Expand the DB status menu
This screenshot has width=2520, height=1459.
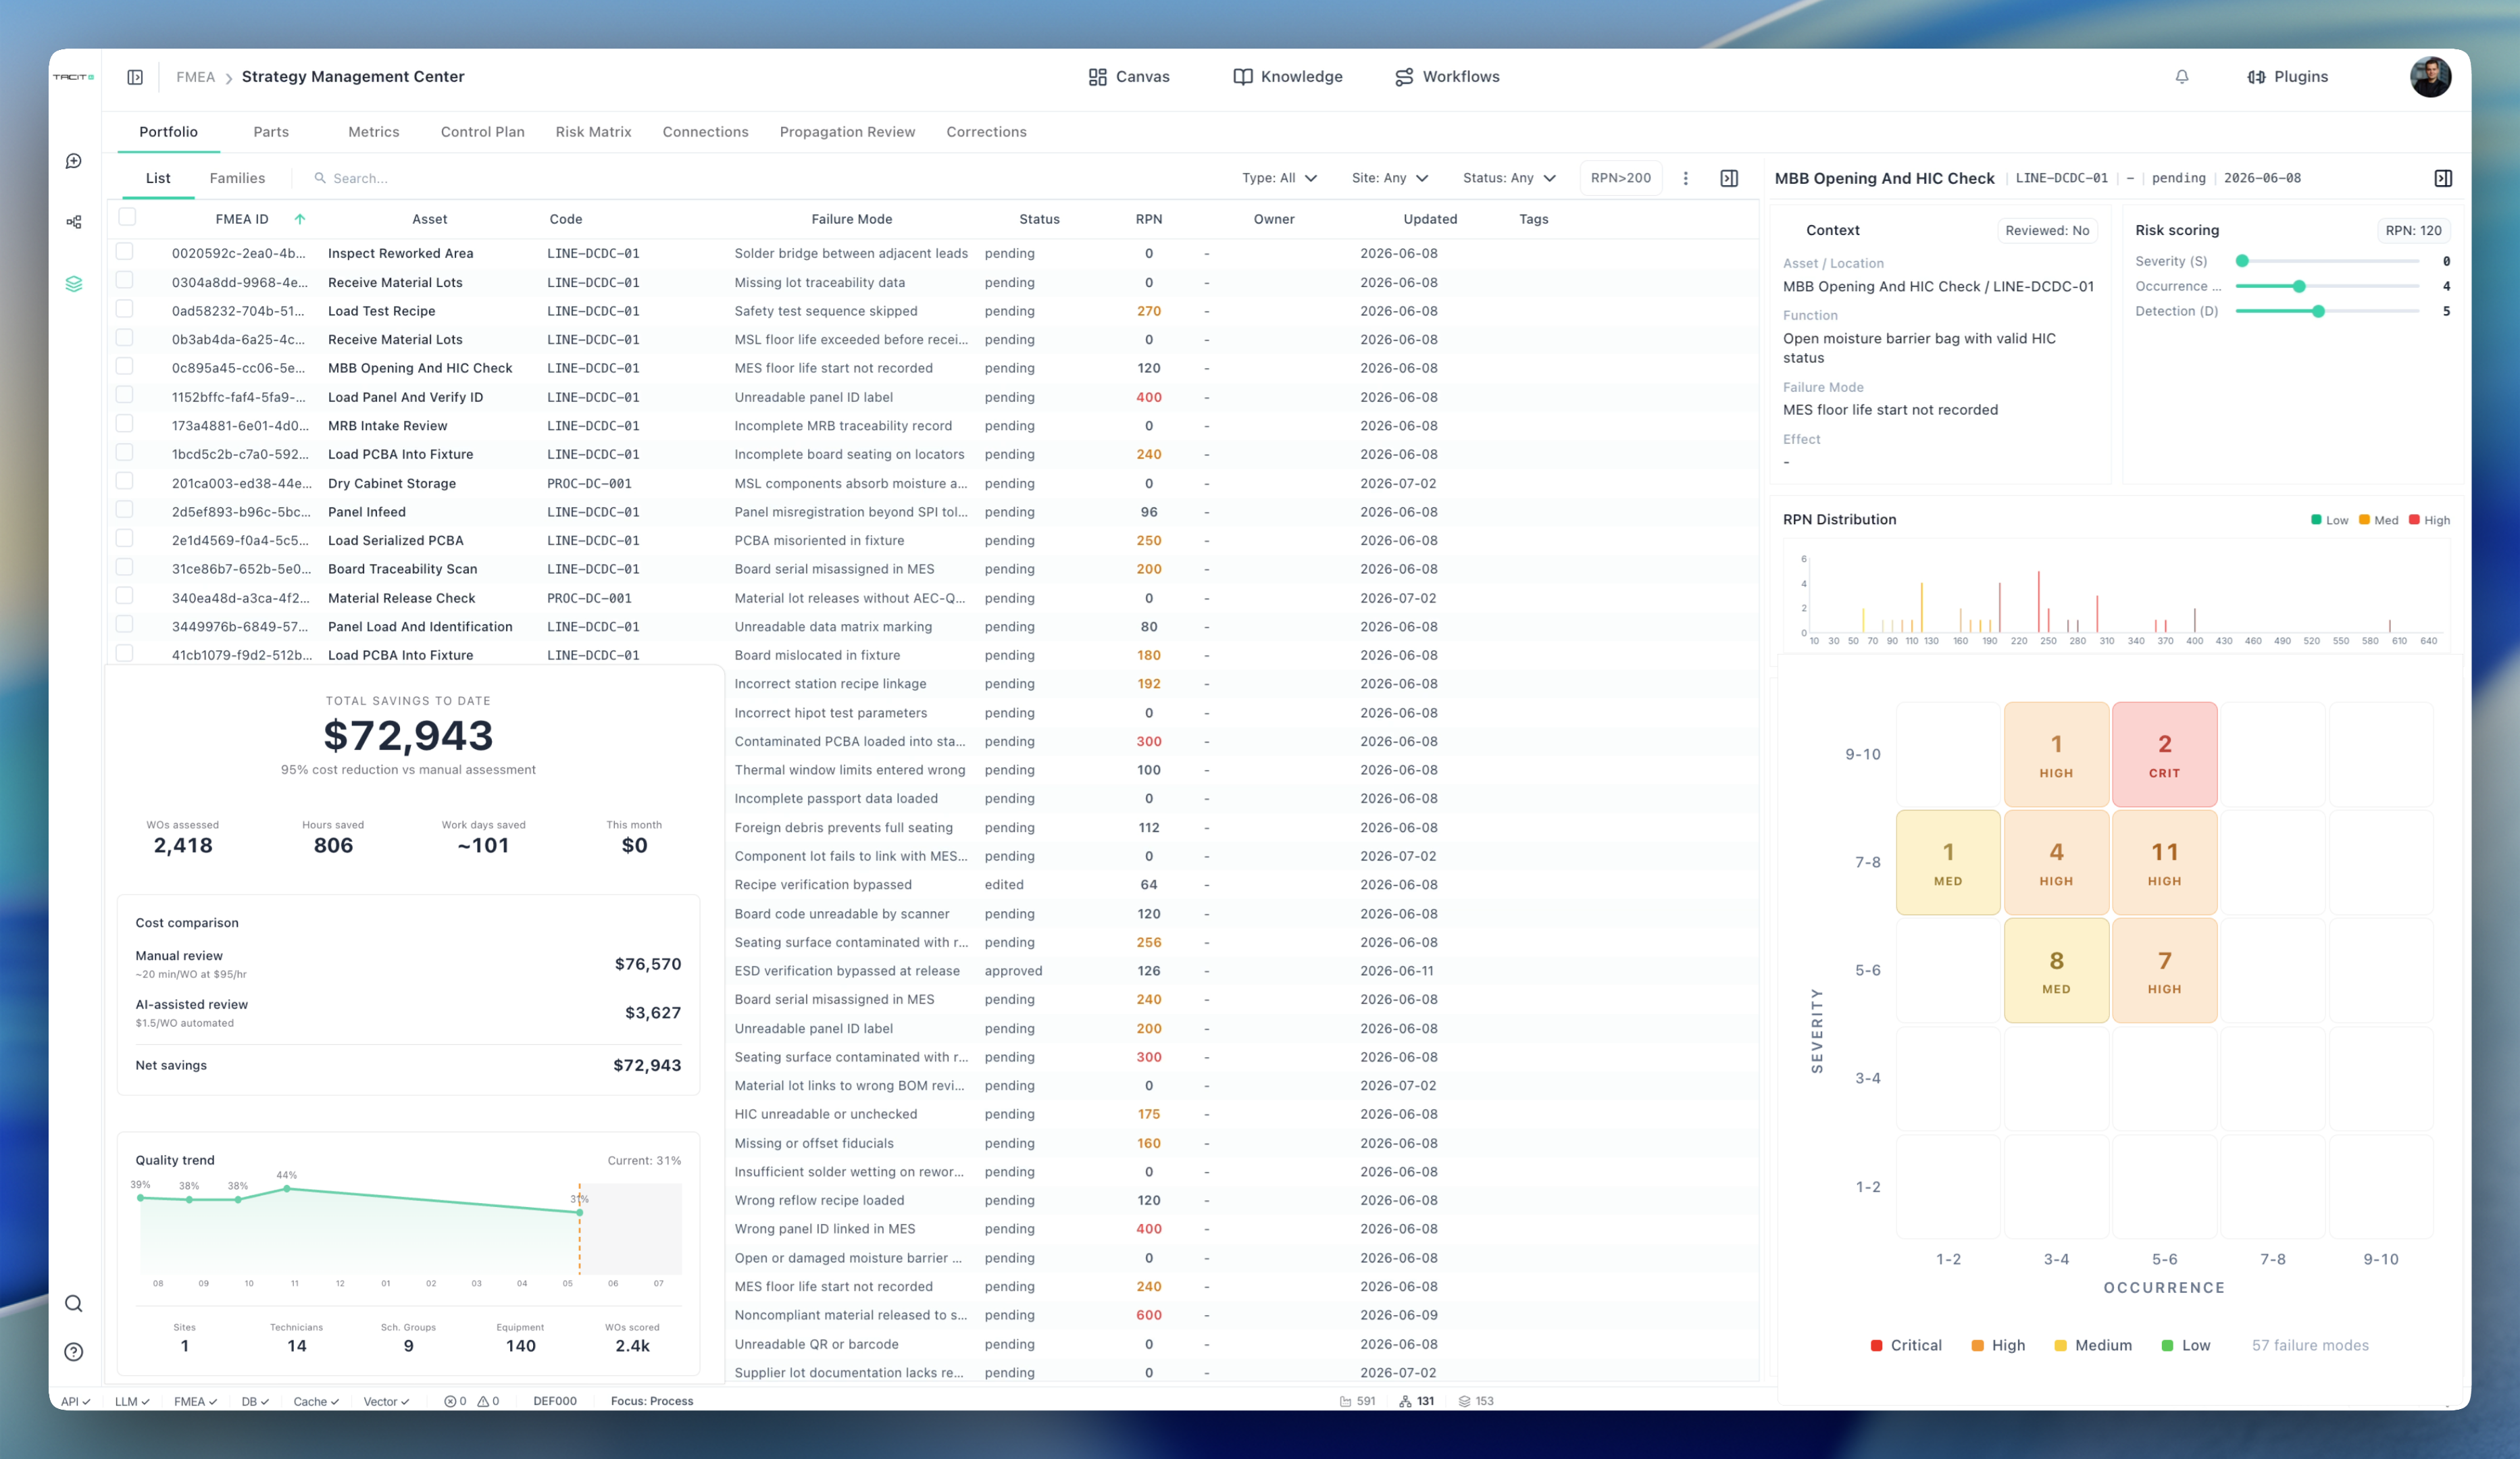pyautogui.click(x=255, y=1401)
